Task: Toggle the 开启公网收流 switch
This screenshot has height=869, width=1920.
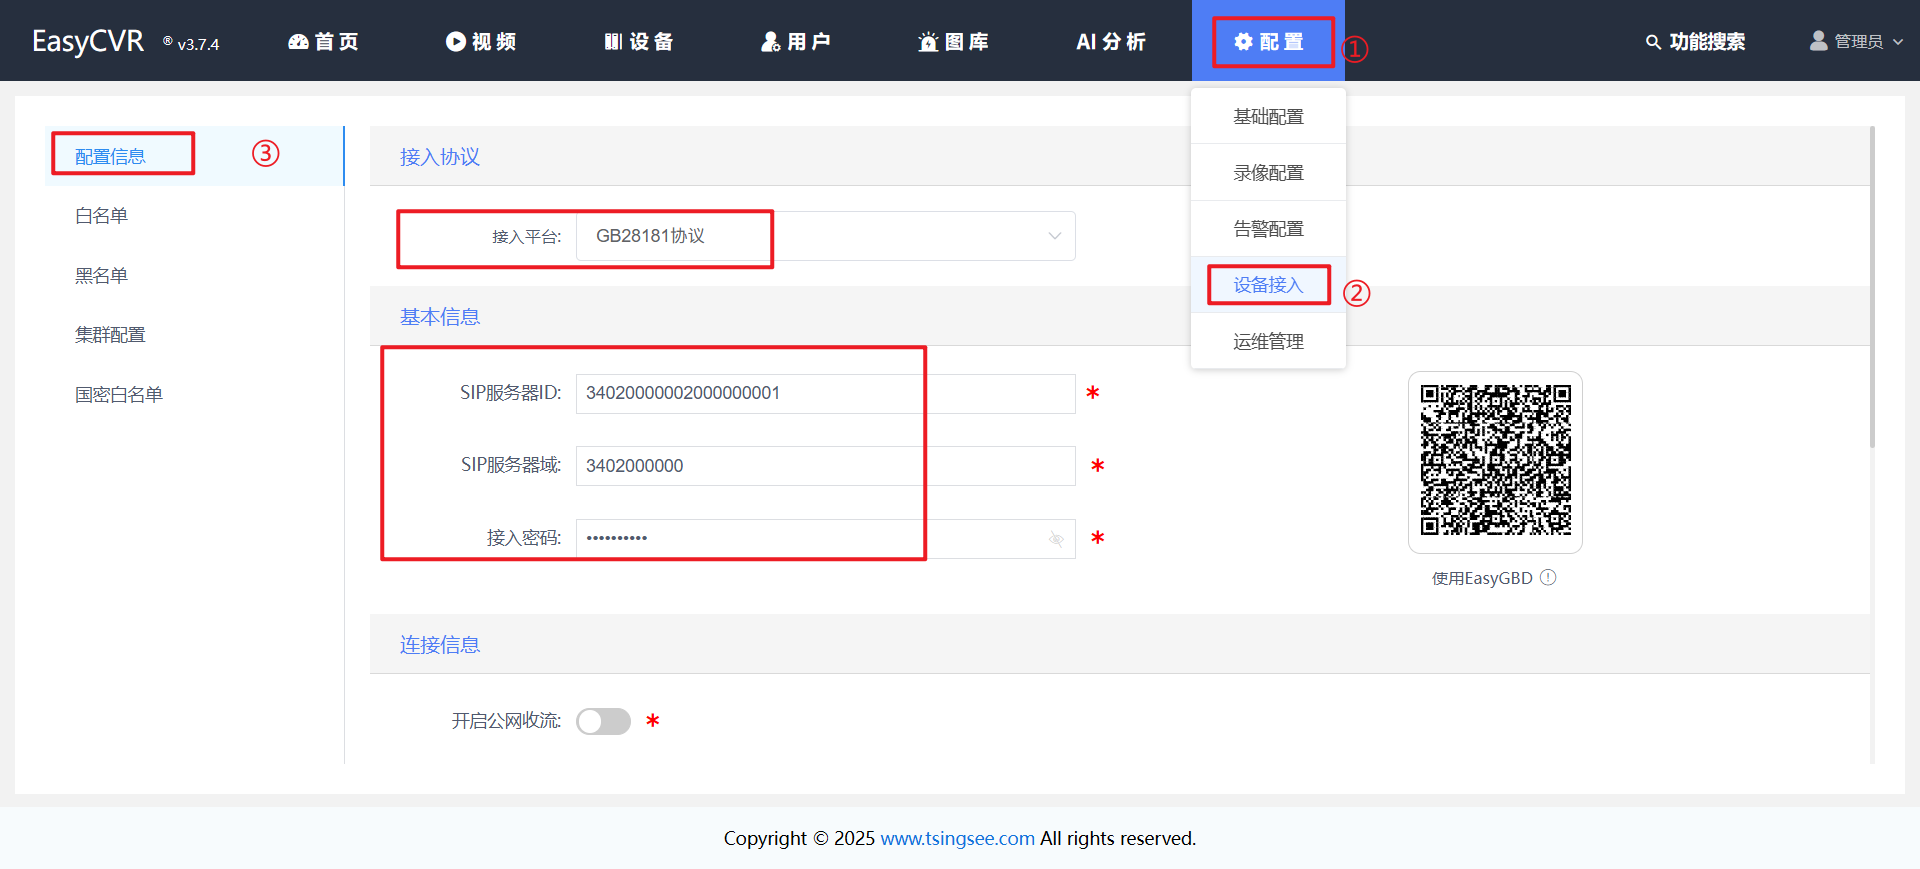Action: [603, 721]
